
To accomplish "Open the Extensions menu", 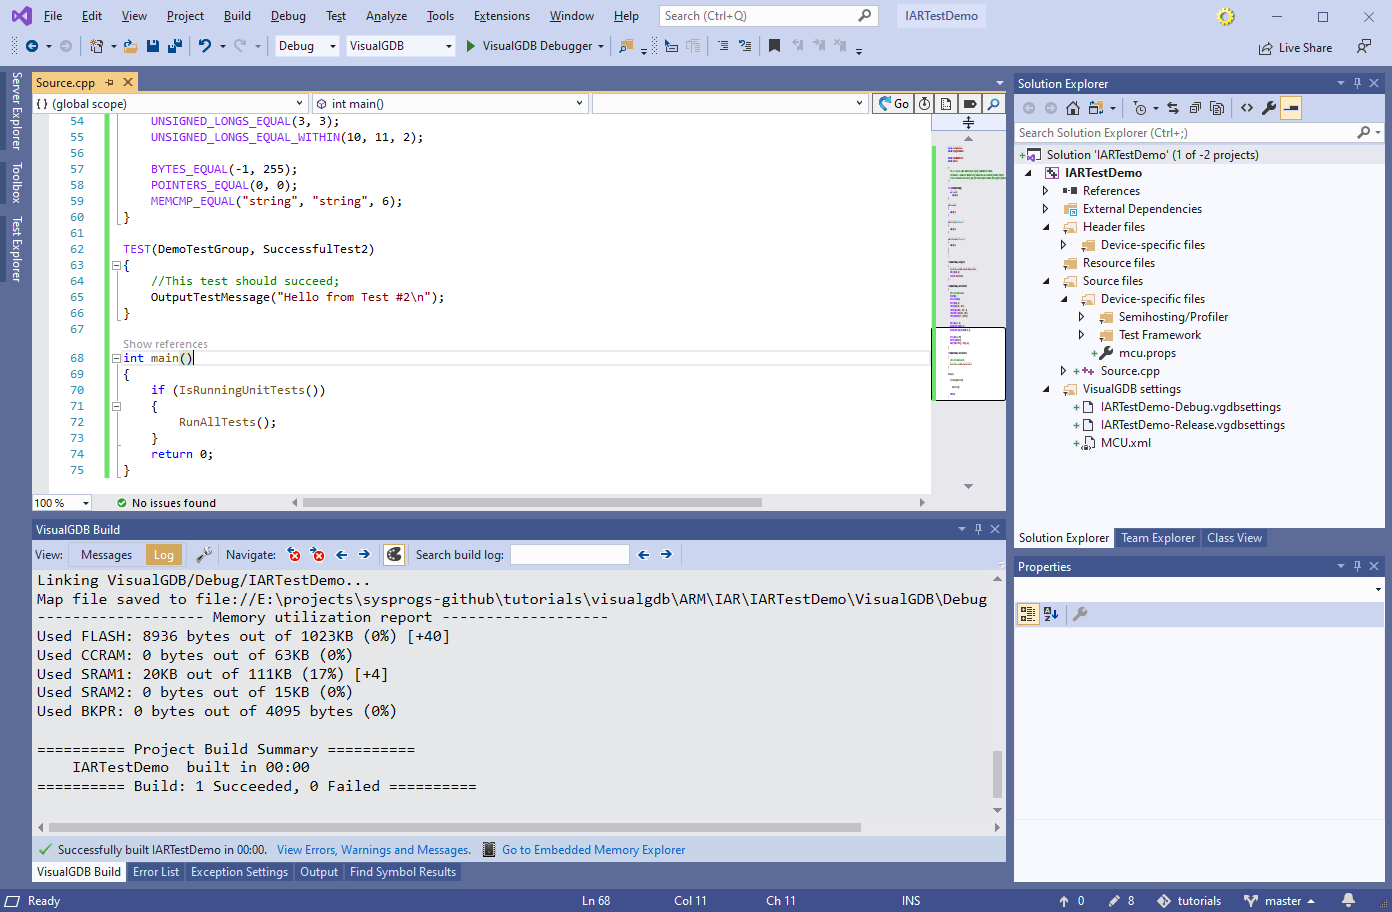I will [x=501, y=16].
